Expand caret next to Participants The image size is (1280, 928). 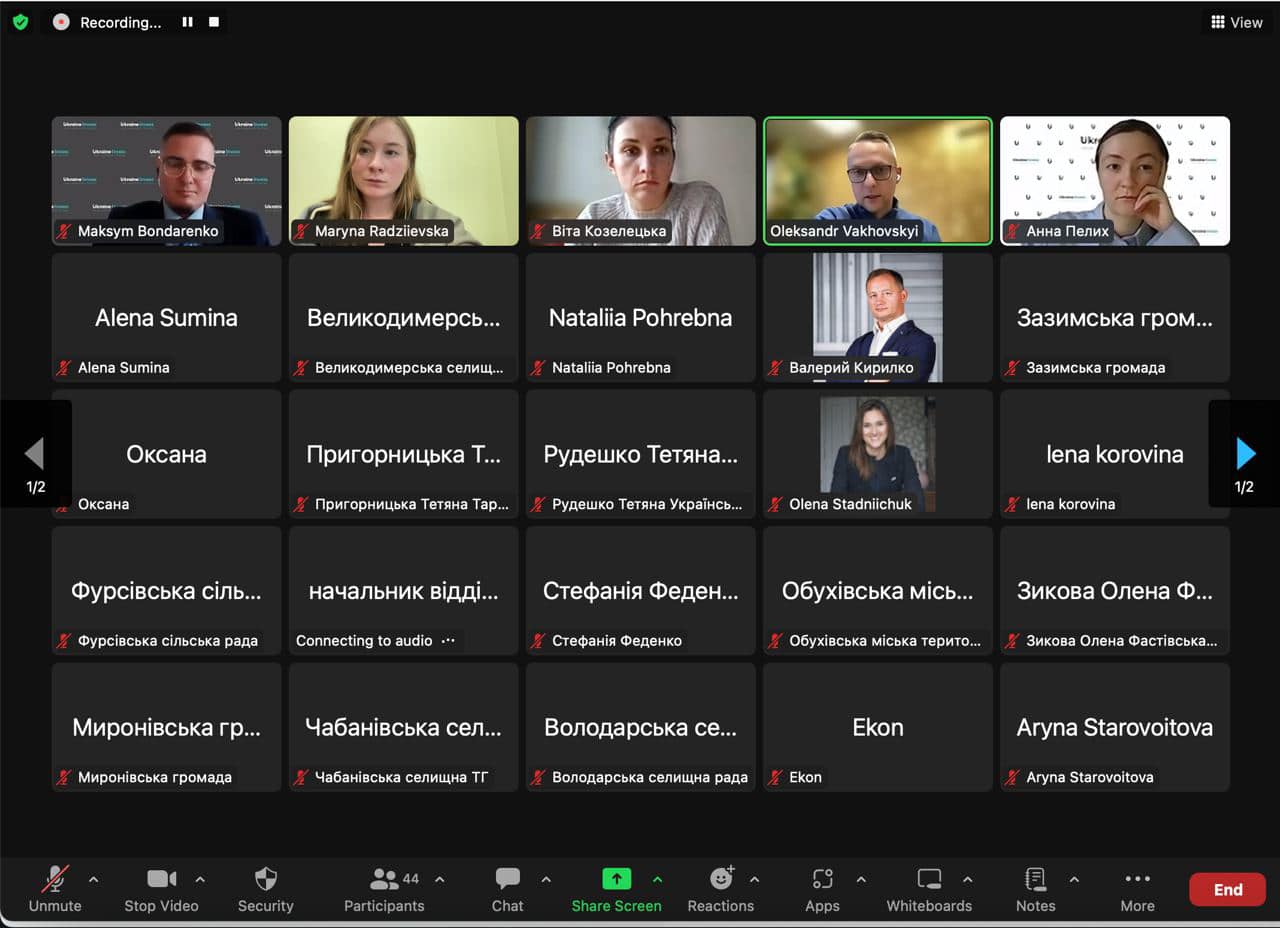439,880
